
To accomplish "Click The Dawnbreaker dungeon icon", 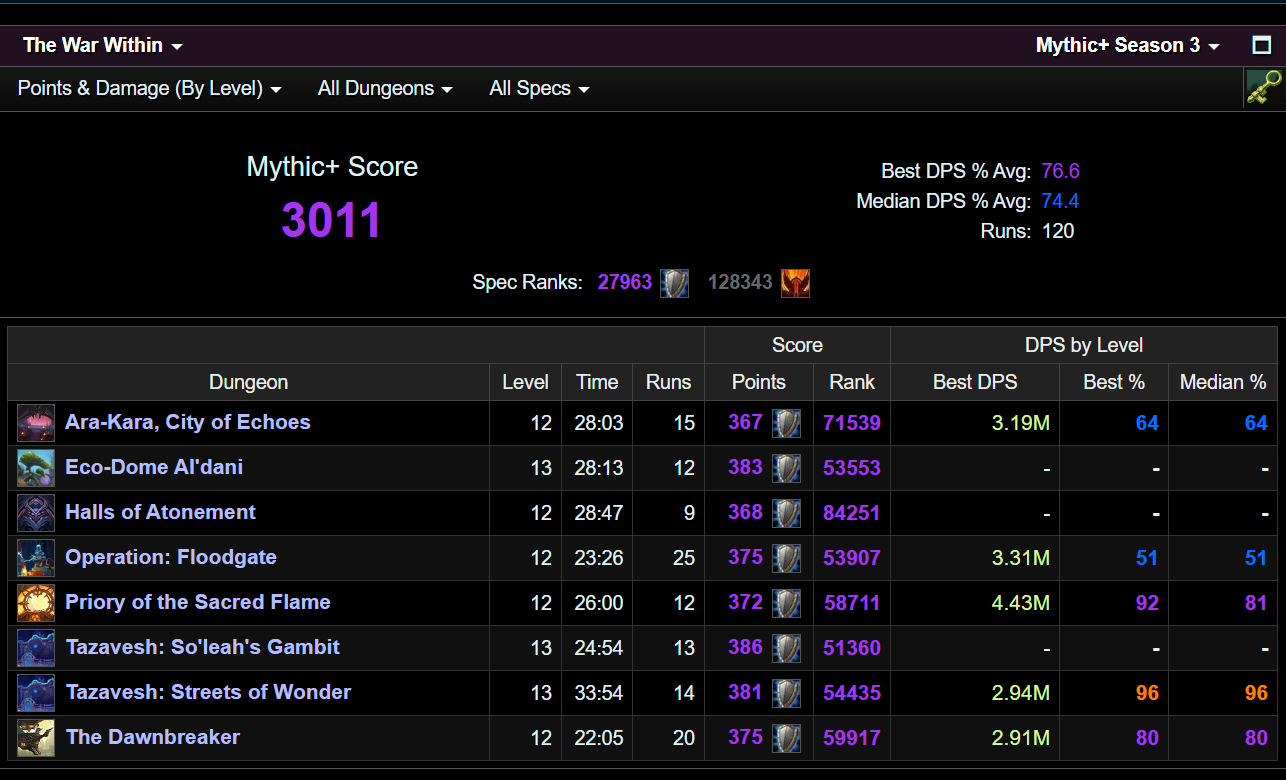I will pyautogui.click(x=36, y=738).
